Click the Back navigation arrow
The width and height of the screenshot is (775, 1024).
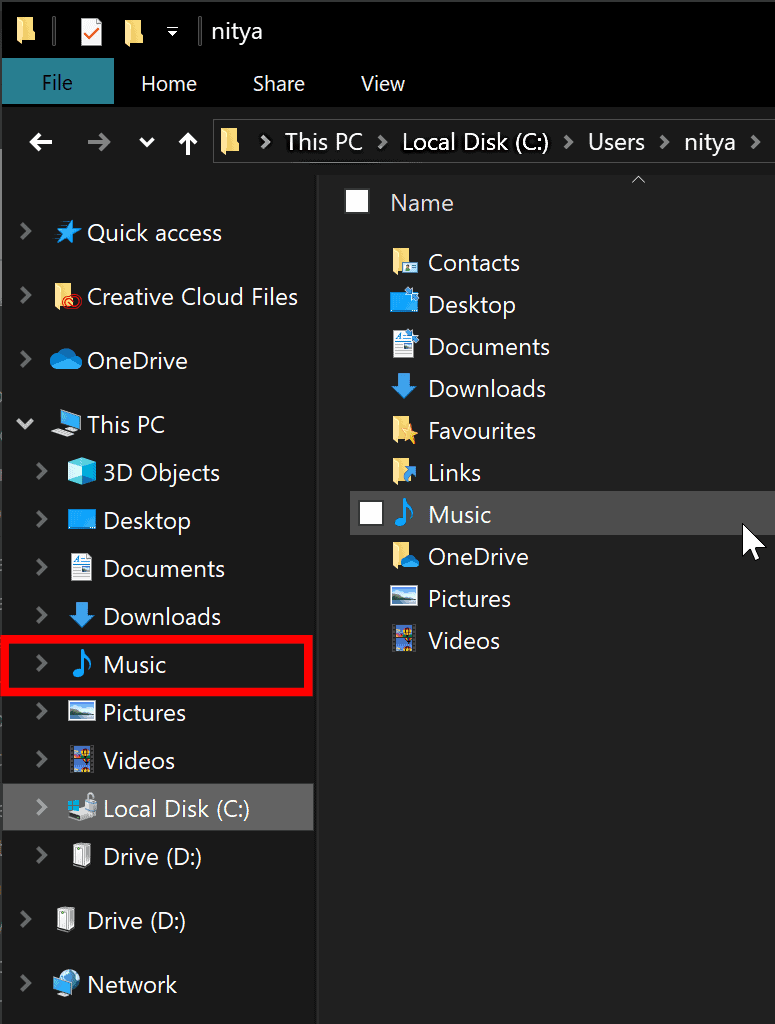pyautogui.click(x=40, y=142)
